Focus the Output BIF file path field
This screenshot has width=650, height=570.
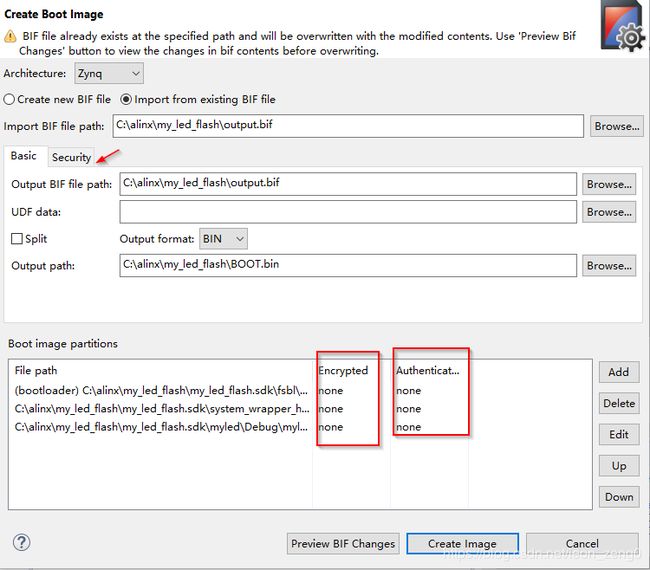[348, 184]
